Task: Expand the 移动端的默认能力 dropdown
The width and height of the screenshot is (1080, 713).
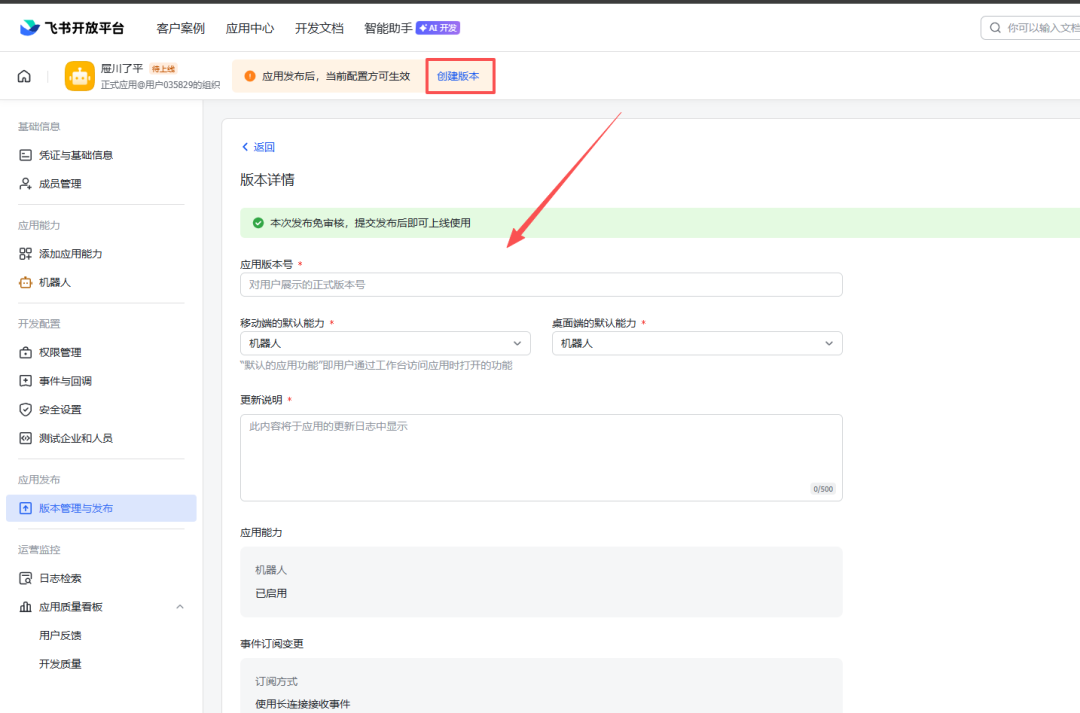Action: pyautogui.click(x=384, y=343)
